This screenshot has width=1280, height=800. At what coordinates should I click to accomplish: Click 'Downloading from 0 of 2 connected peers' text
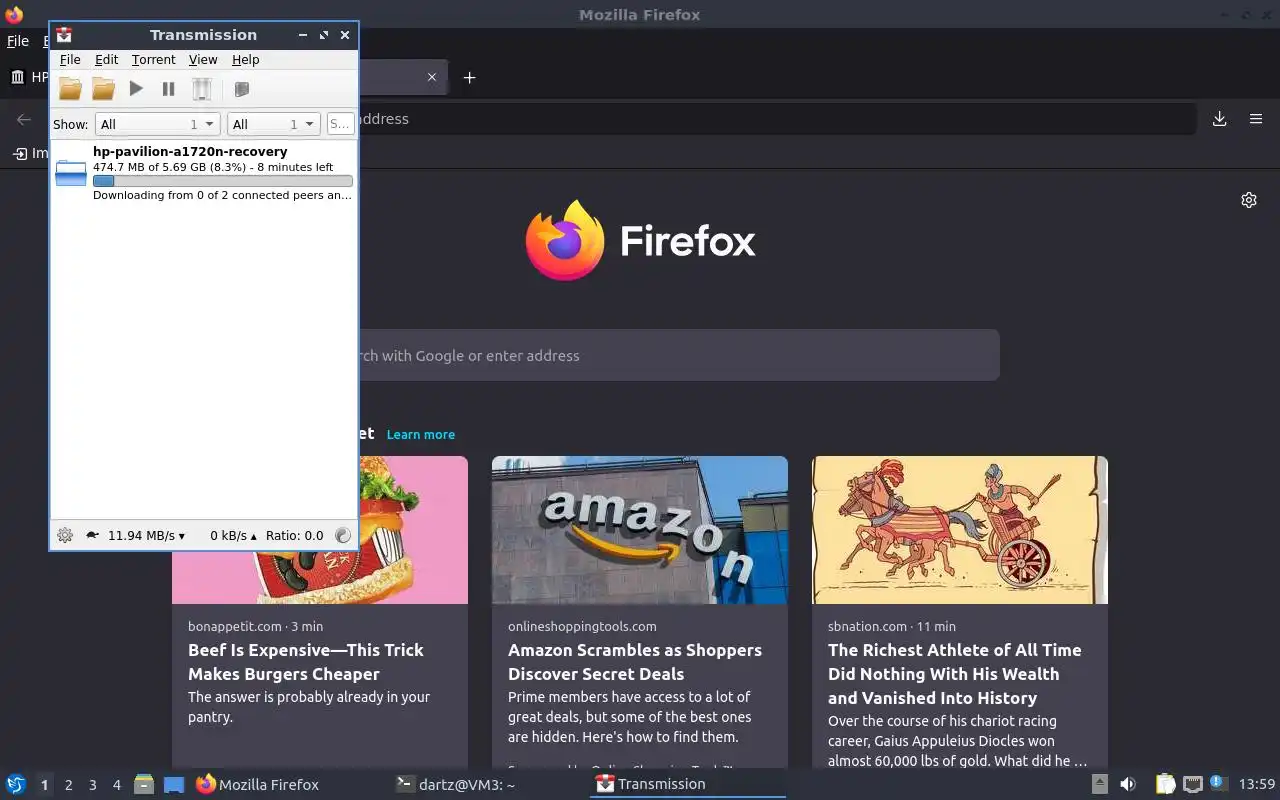click(222, 196)
